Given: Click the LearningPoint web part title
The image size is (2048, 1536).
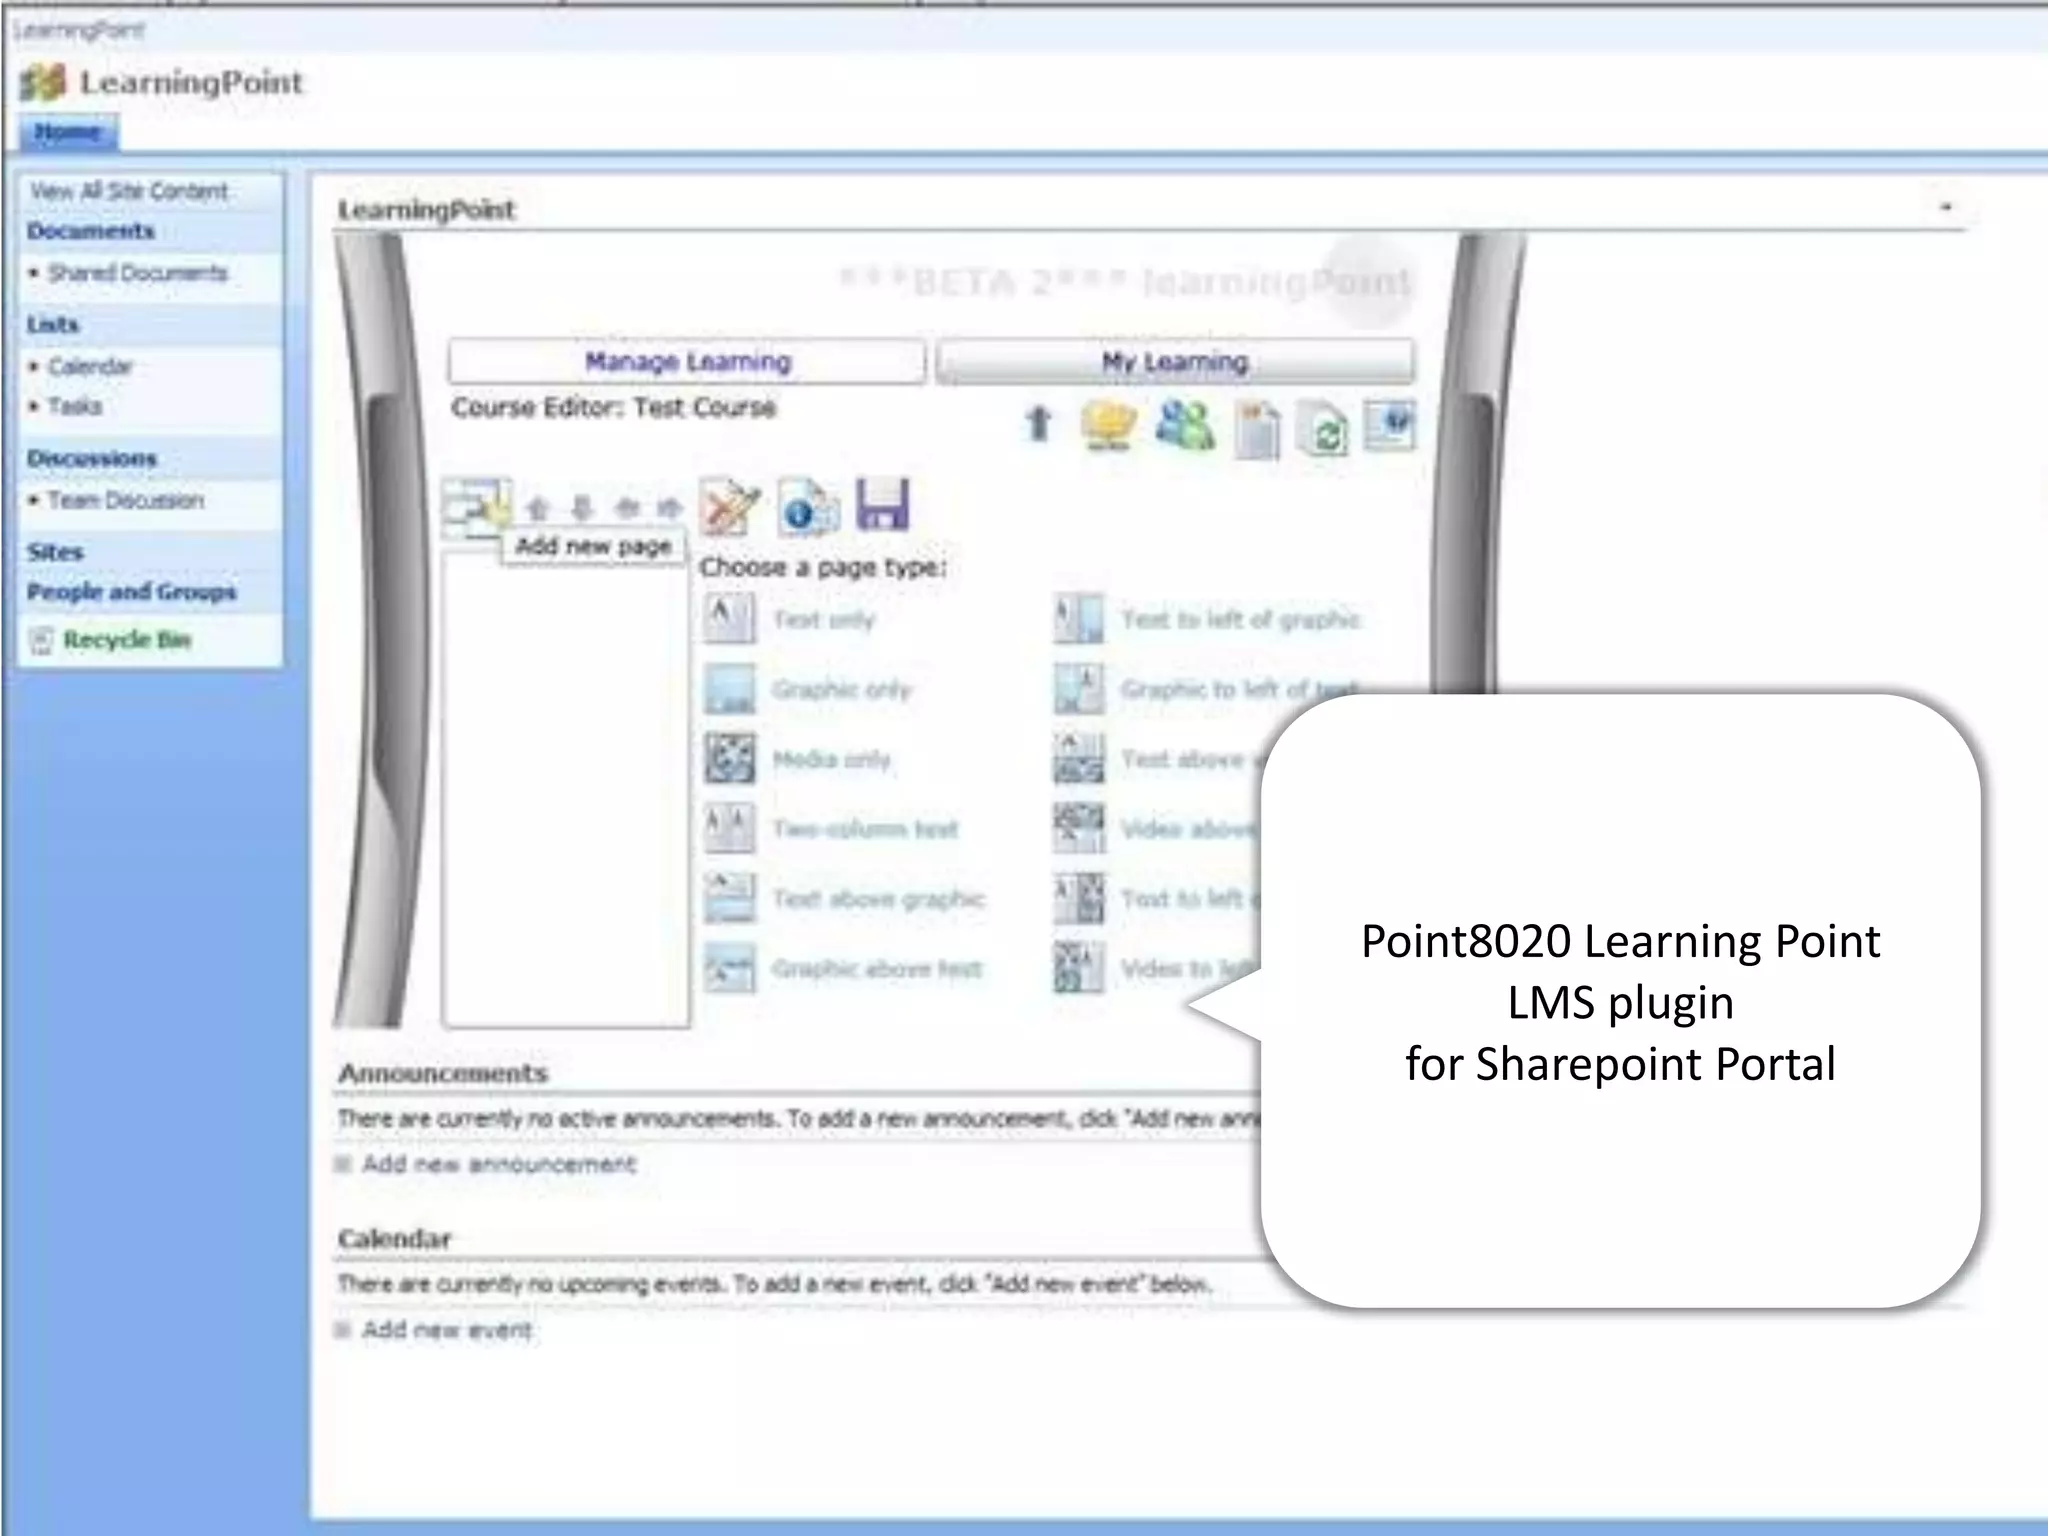Looking at the screenshot, I should 426,210.
